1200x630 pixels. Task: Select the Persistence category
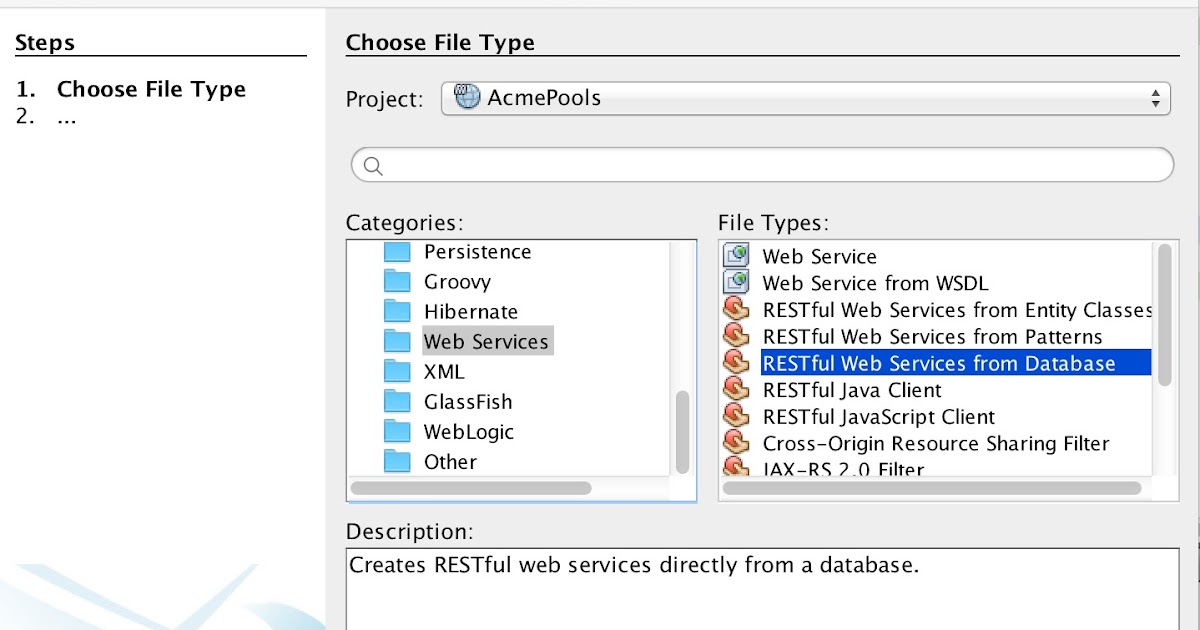(x=477, y=252)
